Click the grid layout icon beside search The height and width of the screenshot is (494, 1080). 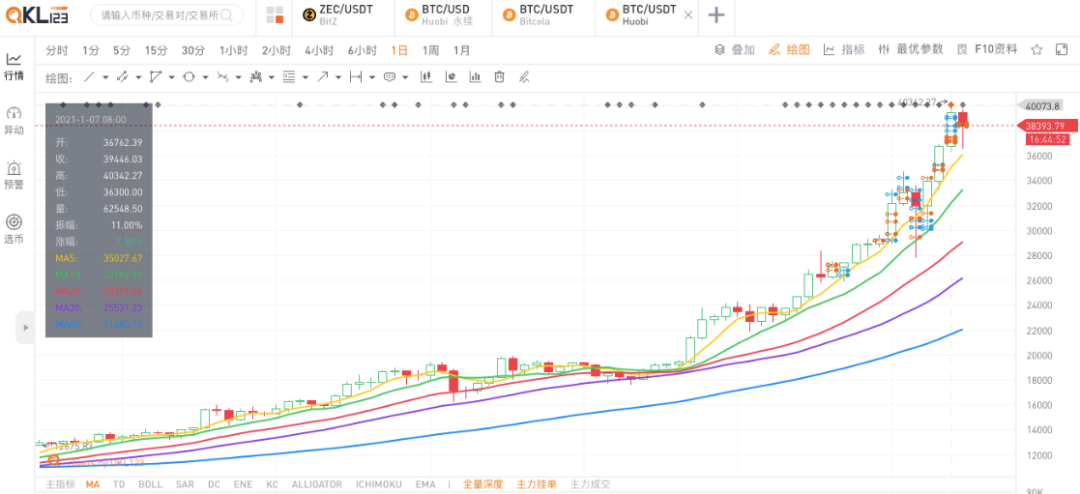[274, 15]
